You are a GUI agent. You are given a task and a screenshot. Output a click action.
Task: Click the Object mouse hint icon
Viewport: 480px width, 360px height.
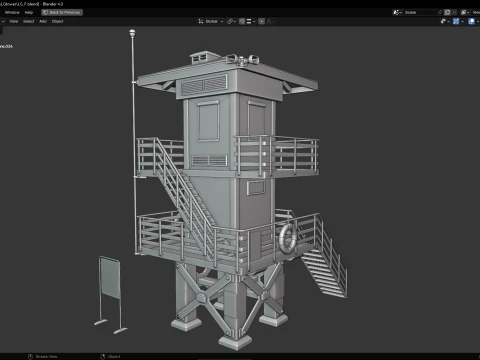coord(103,357)
